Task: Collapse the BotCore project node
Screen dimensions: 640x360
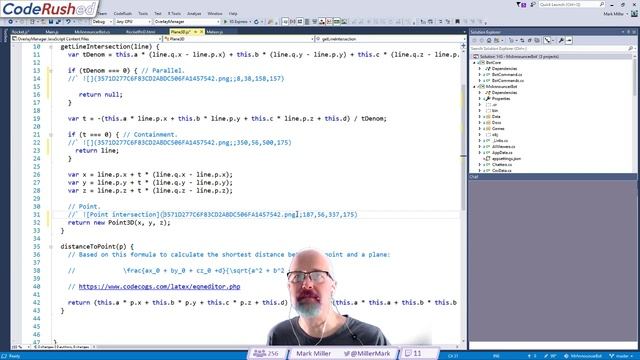Action: (475, 63)
